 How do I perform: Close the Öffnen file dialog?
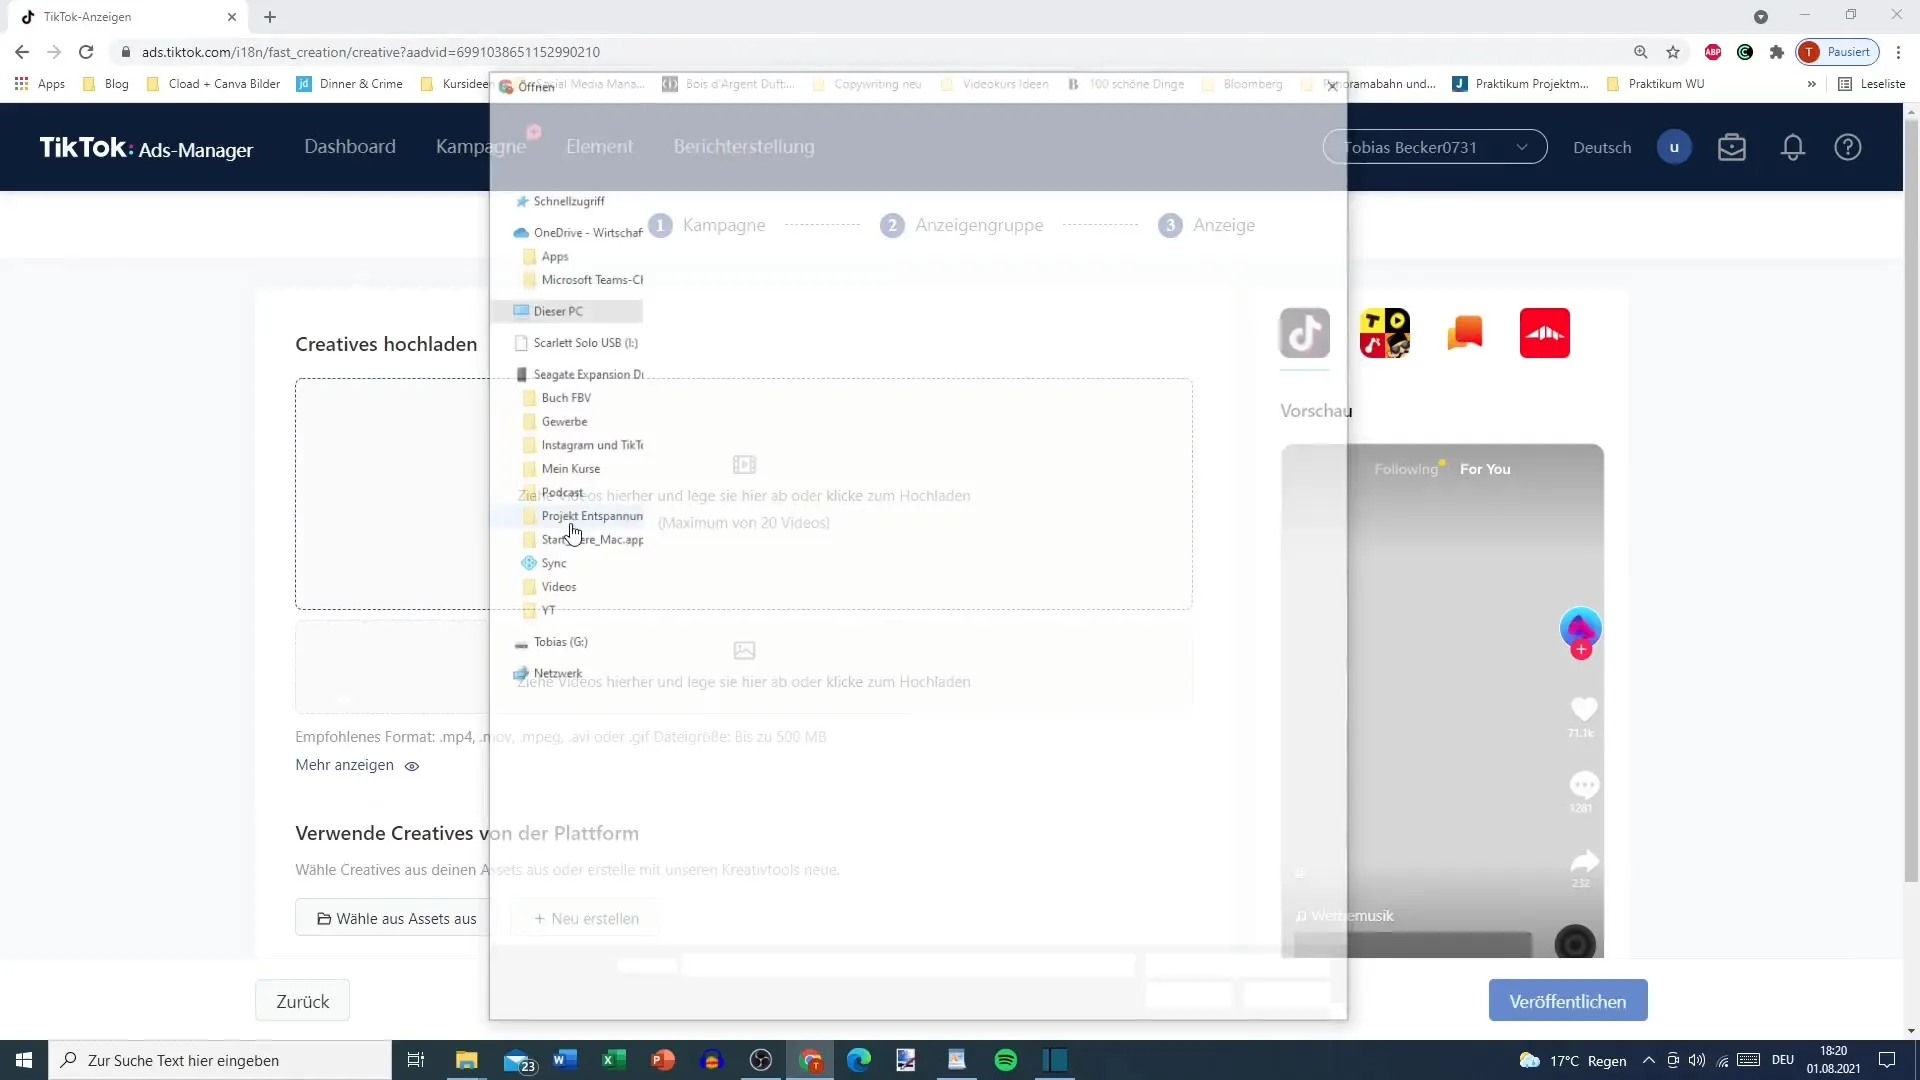1332,86
